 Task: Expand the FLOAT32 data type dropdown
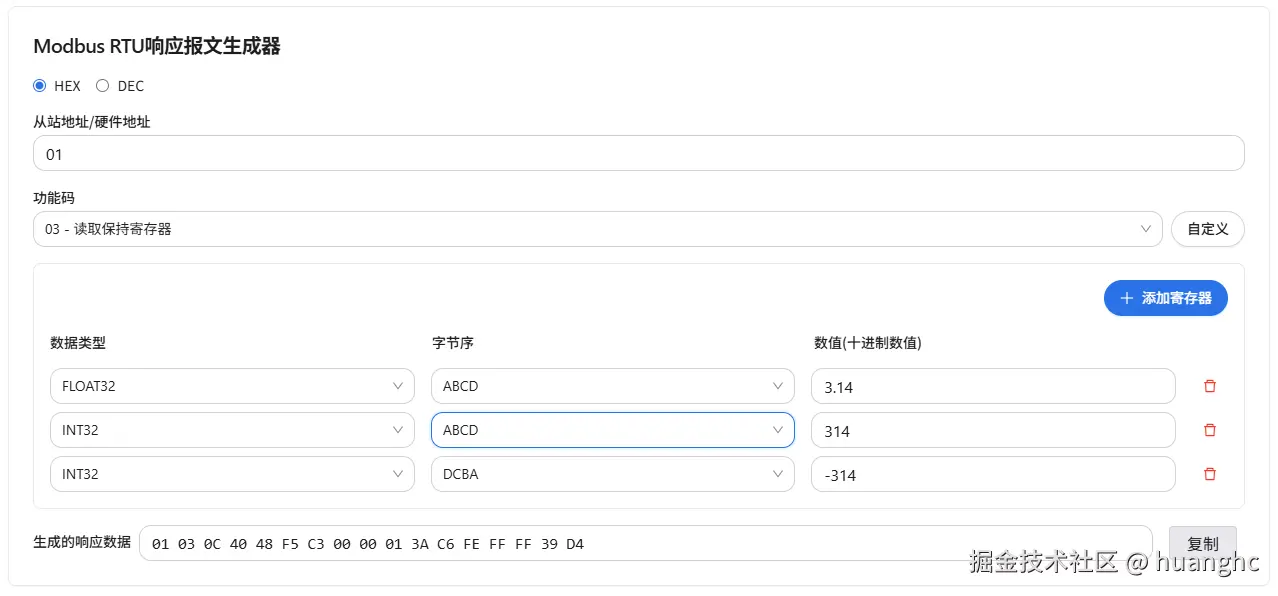click(x=232, y=386)
